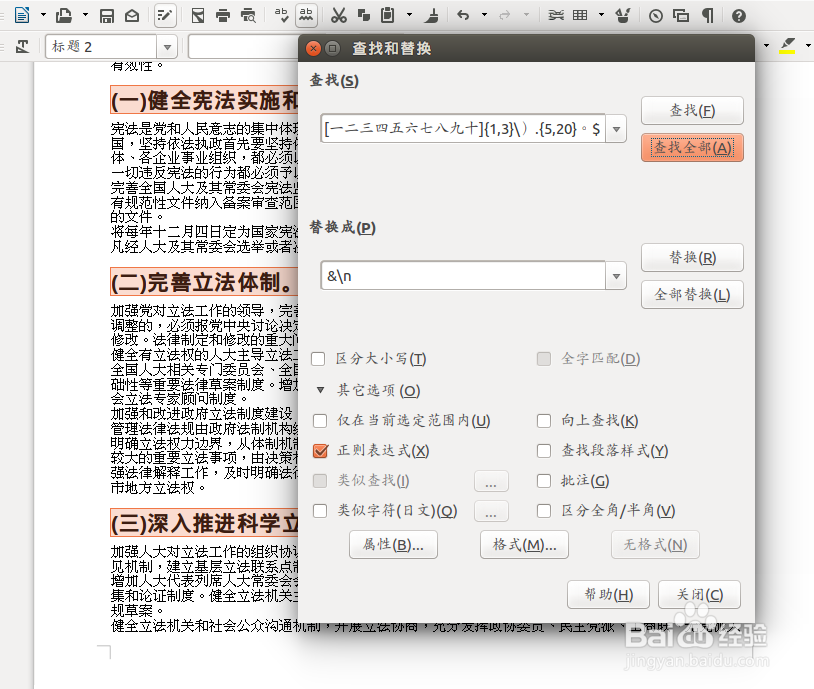Copy selection using the Copy icon
The height and width of the screenshot is (689, 814).
(x=364, y=16)
